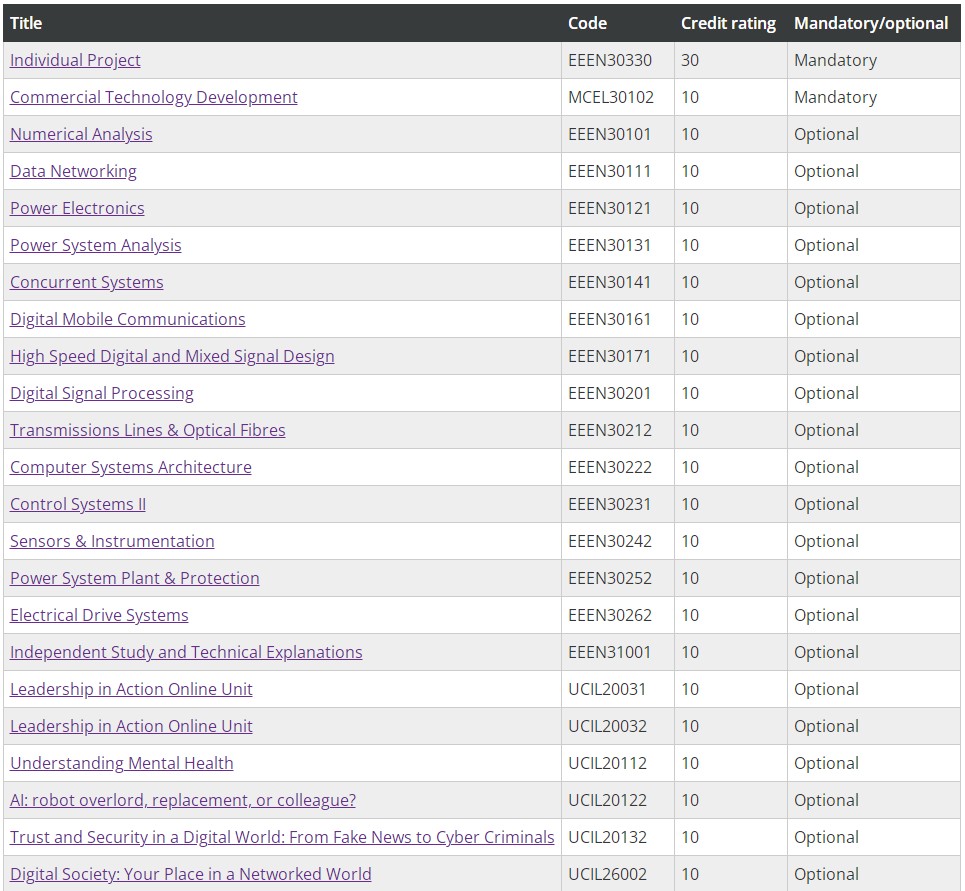
Task: Open Commercial Technology Development link
Action: (x=154, y=97)
